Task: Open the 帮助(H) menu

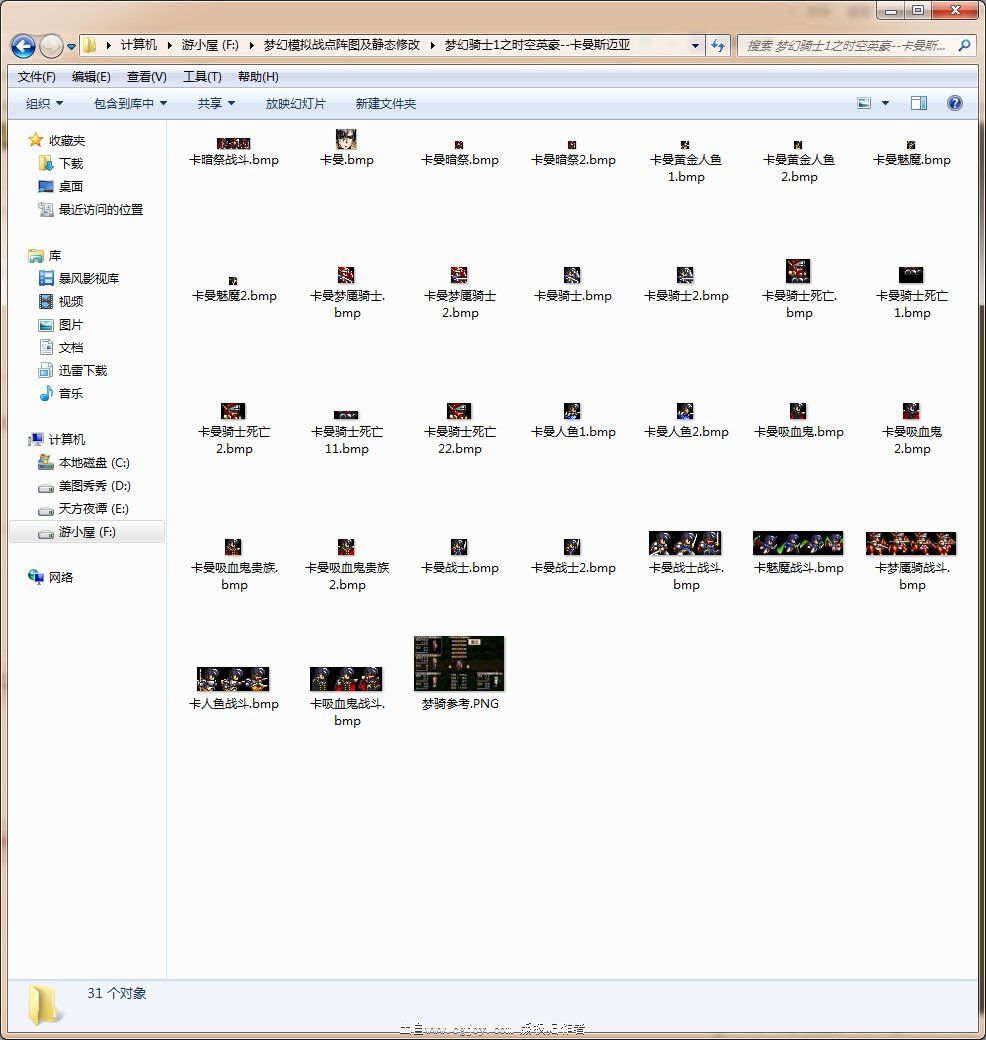Action: coord(258,76)
